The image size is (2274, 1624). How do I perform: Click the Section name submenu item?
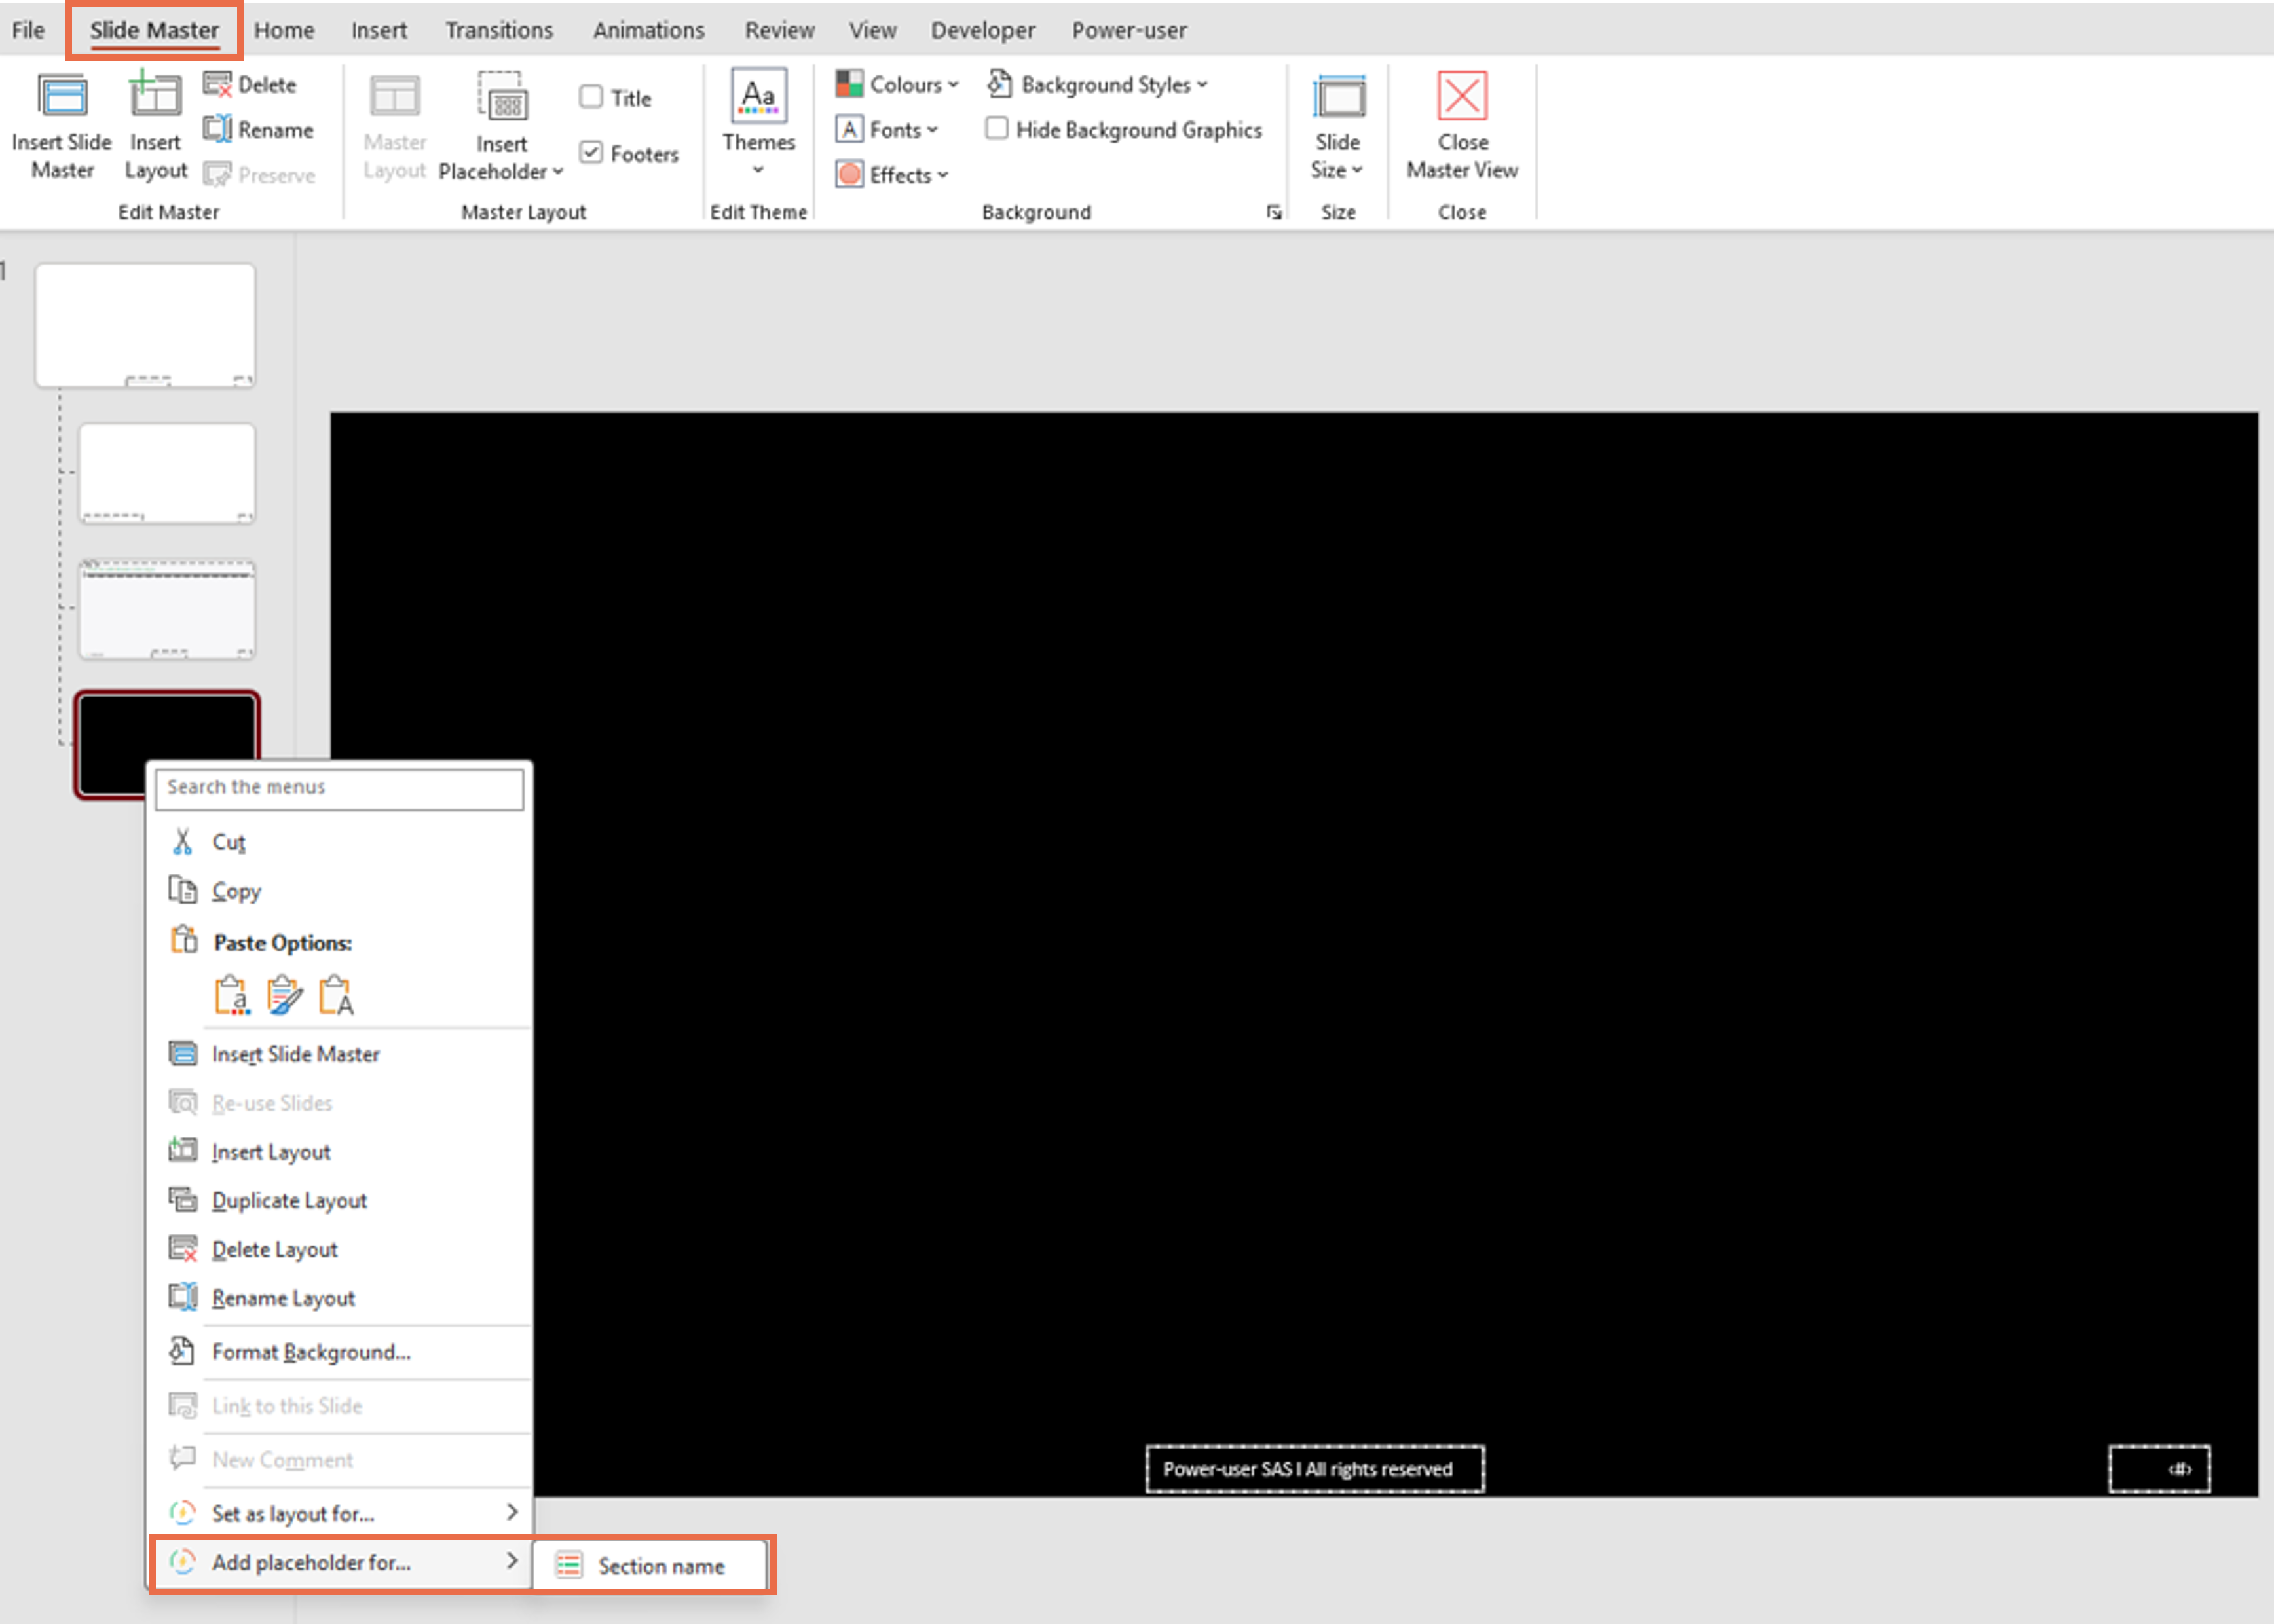point(651,1566)
